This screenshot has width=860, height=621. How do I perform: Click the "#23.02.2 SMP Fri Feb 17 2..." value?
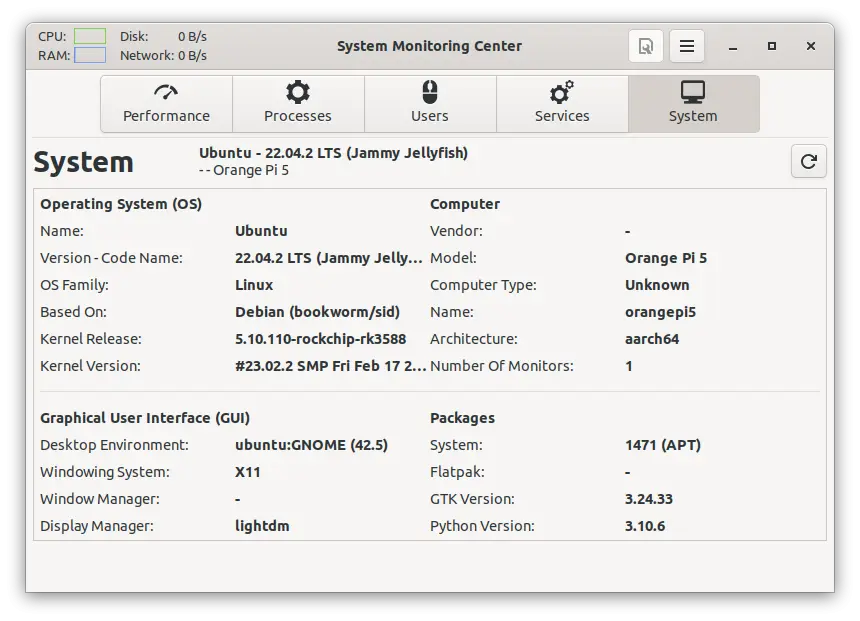coord(331,366)
